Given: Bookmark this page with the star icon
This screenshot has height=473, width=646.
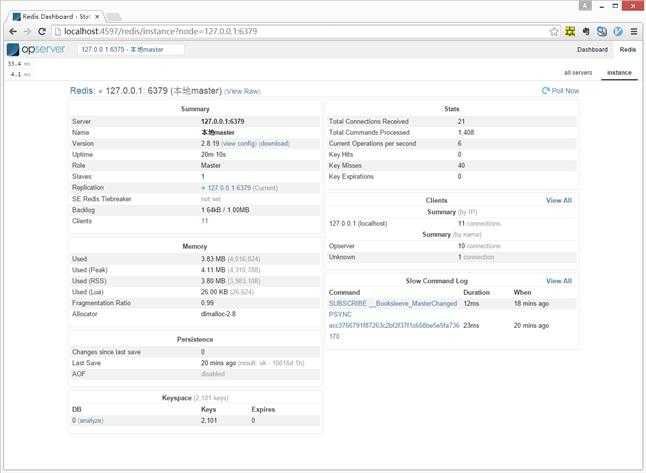Looking at the screenshot, I should [x=554, y=31].
